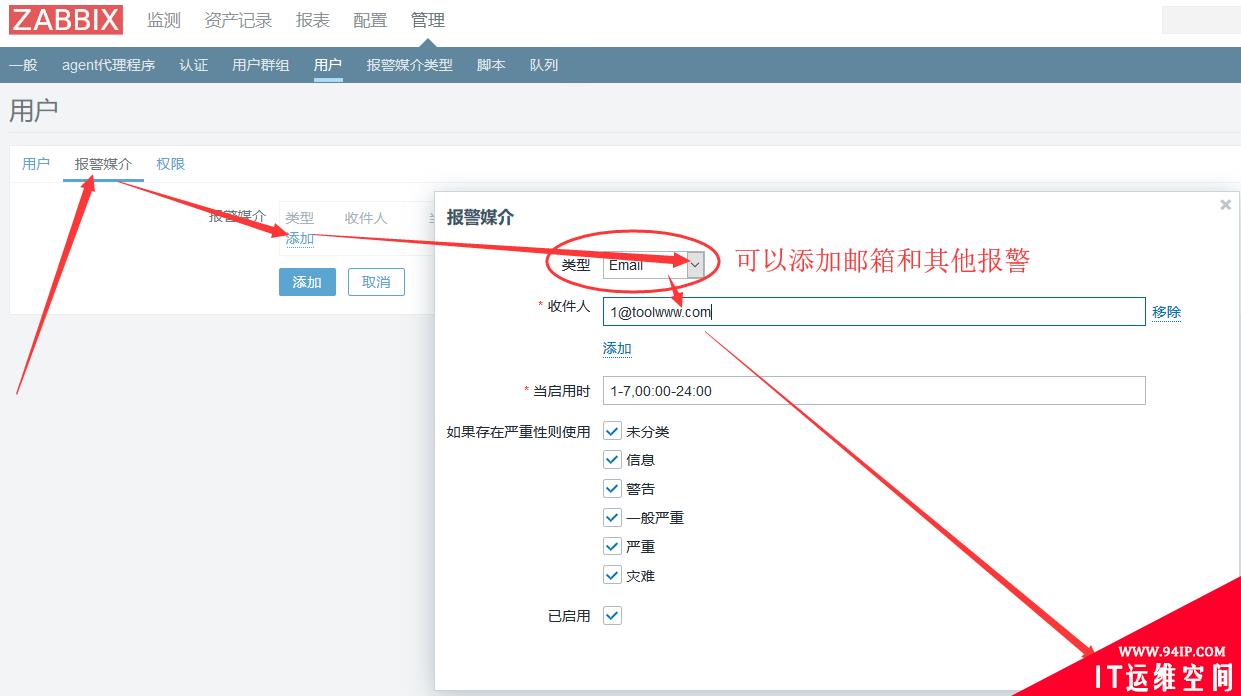Click the blue 添加 button

[307, 282]
